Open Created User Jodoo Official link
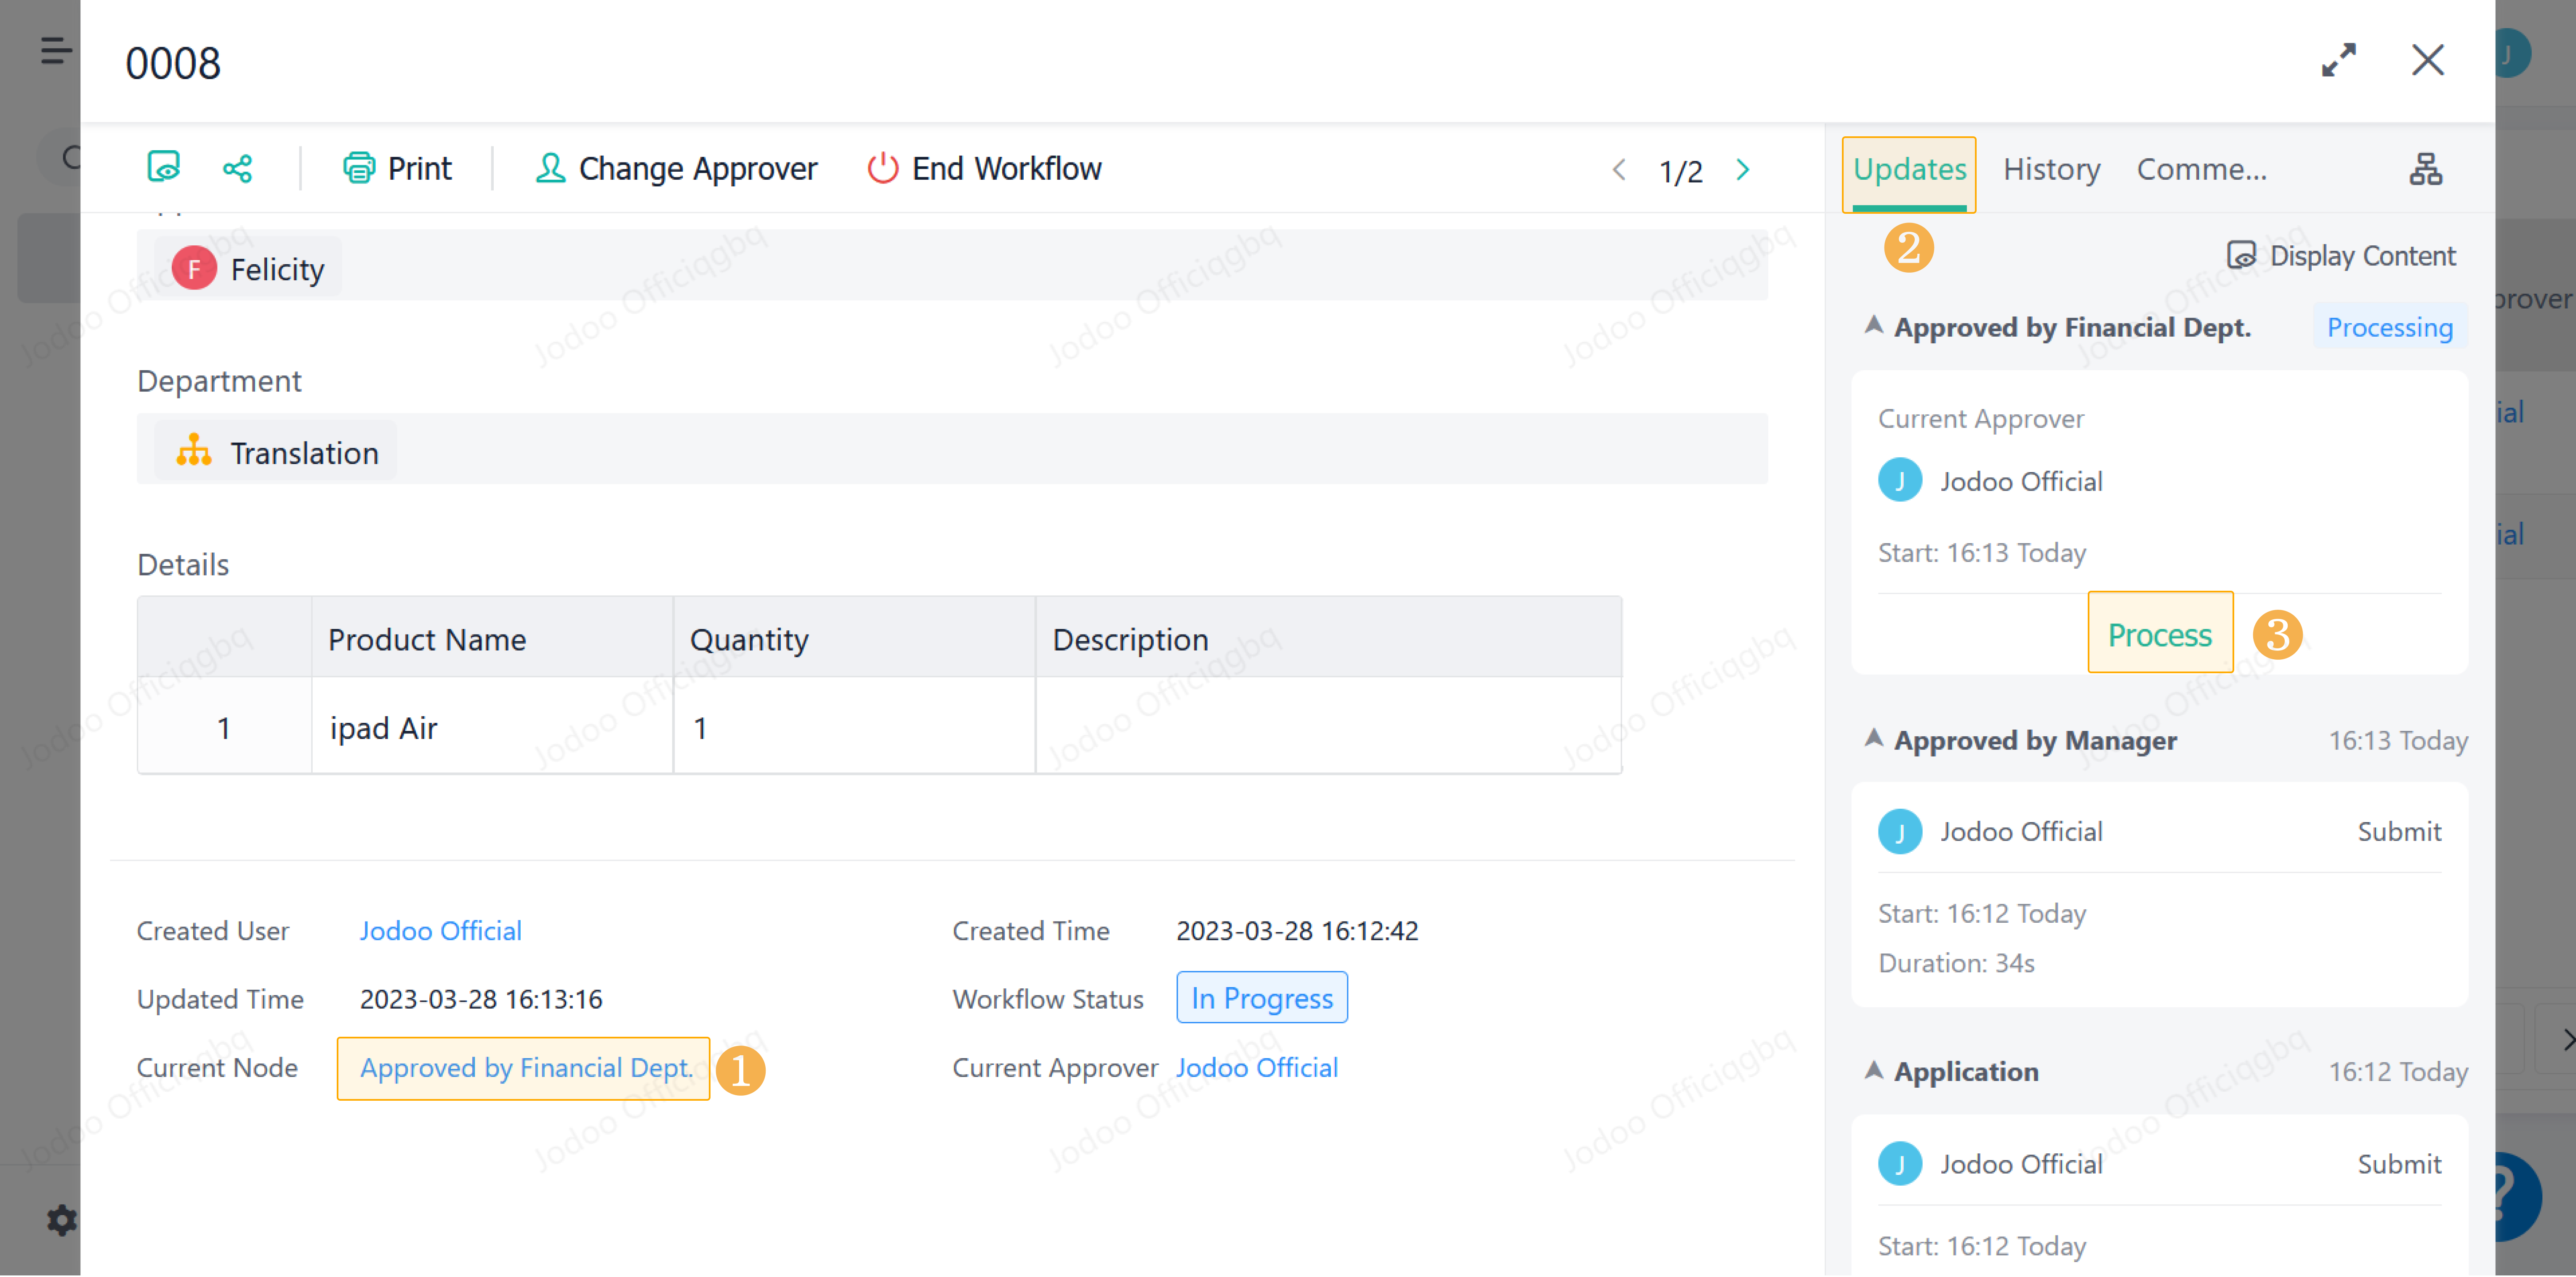The height and width of the screenshot is (1277, 2576). pyautogui.click(x=440, y=930)
